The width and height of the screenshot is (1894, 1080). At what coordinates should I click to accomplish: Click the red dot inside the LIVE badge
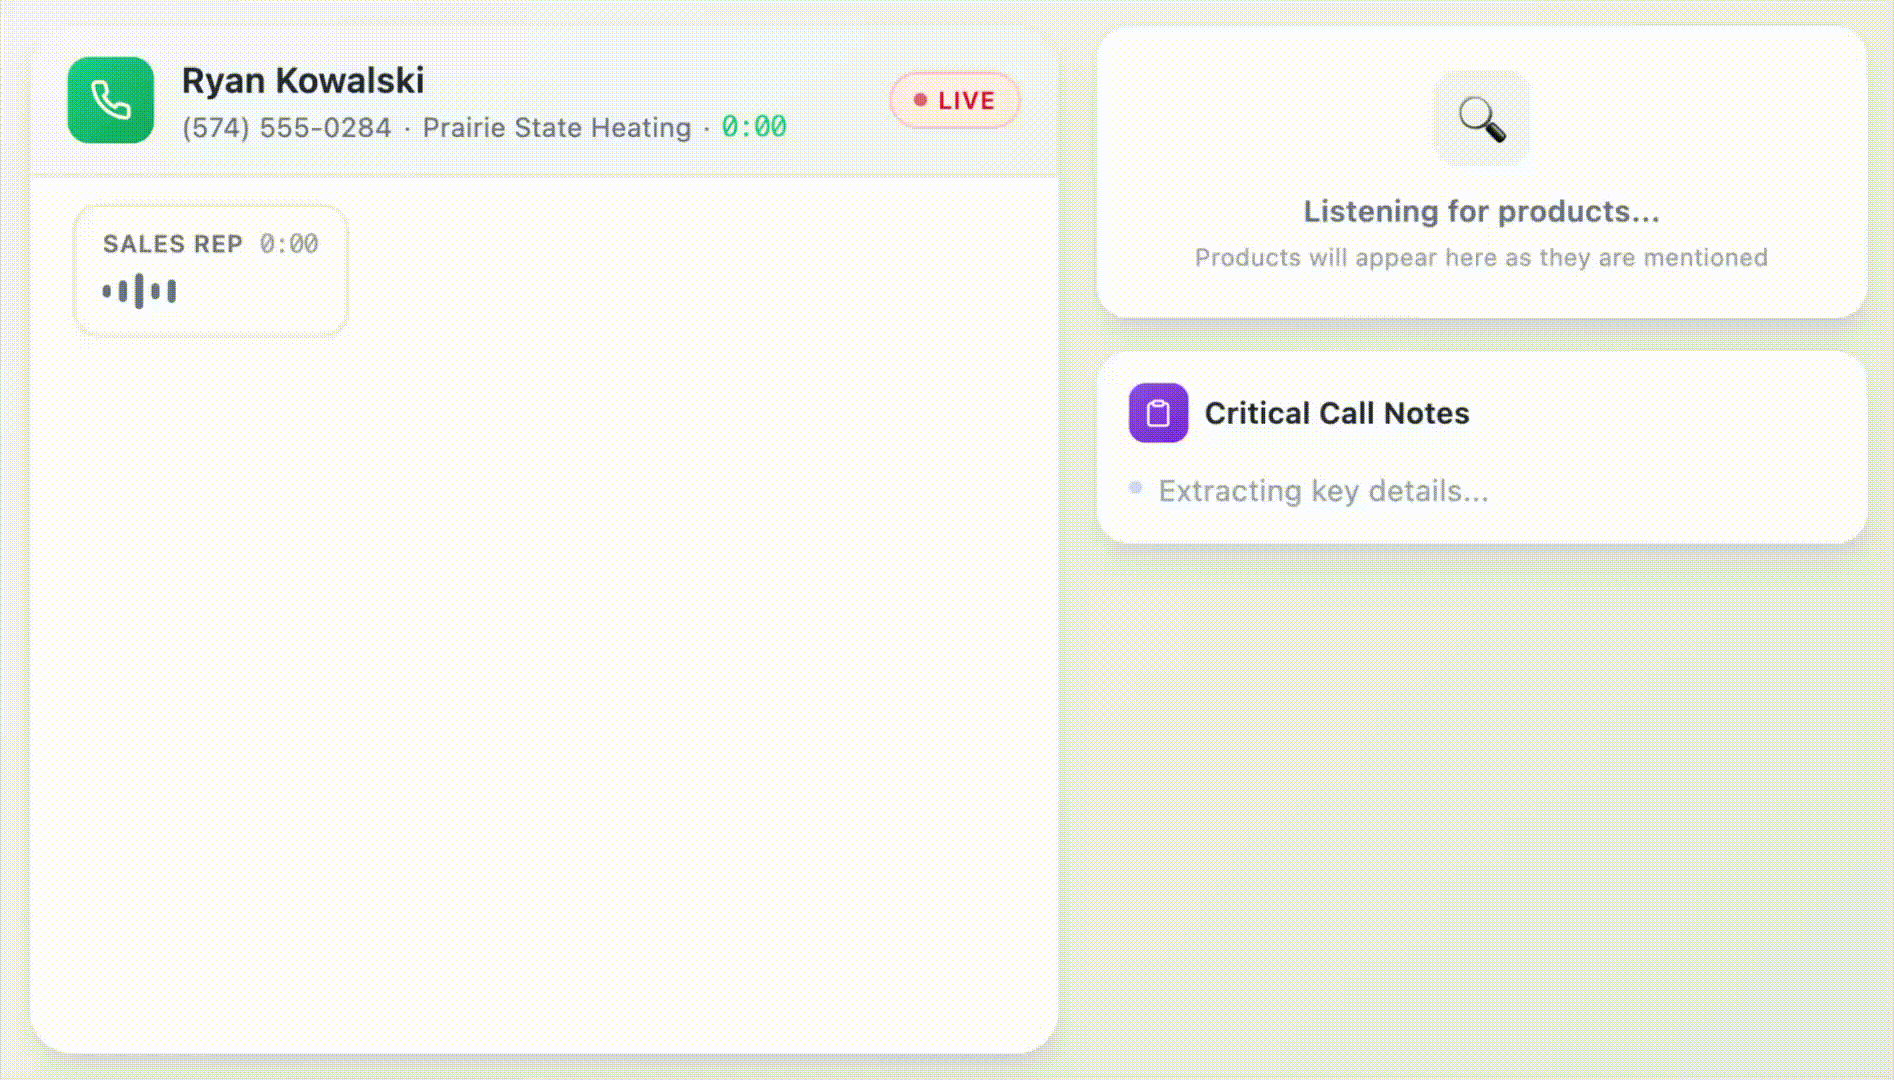coord(921,100)
